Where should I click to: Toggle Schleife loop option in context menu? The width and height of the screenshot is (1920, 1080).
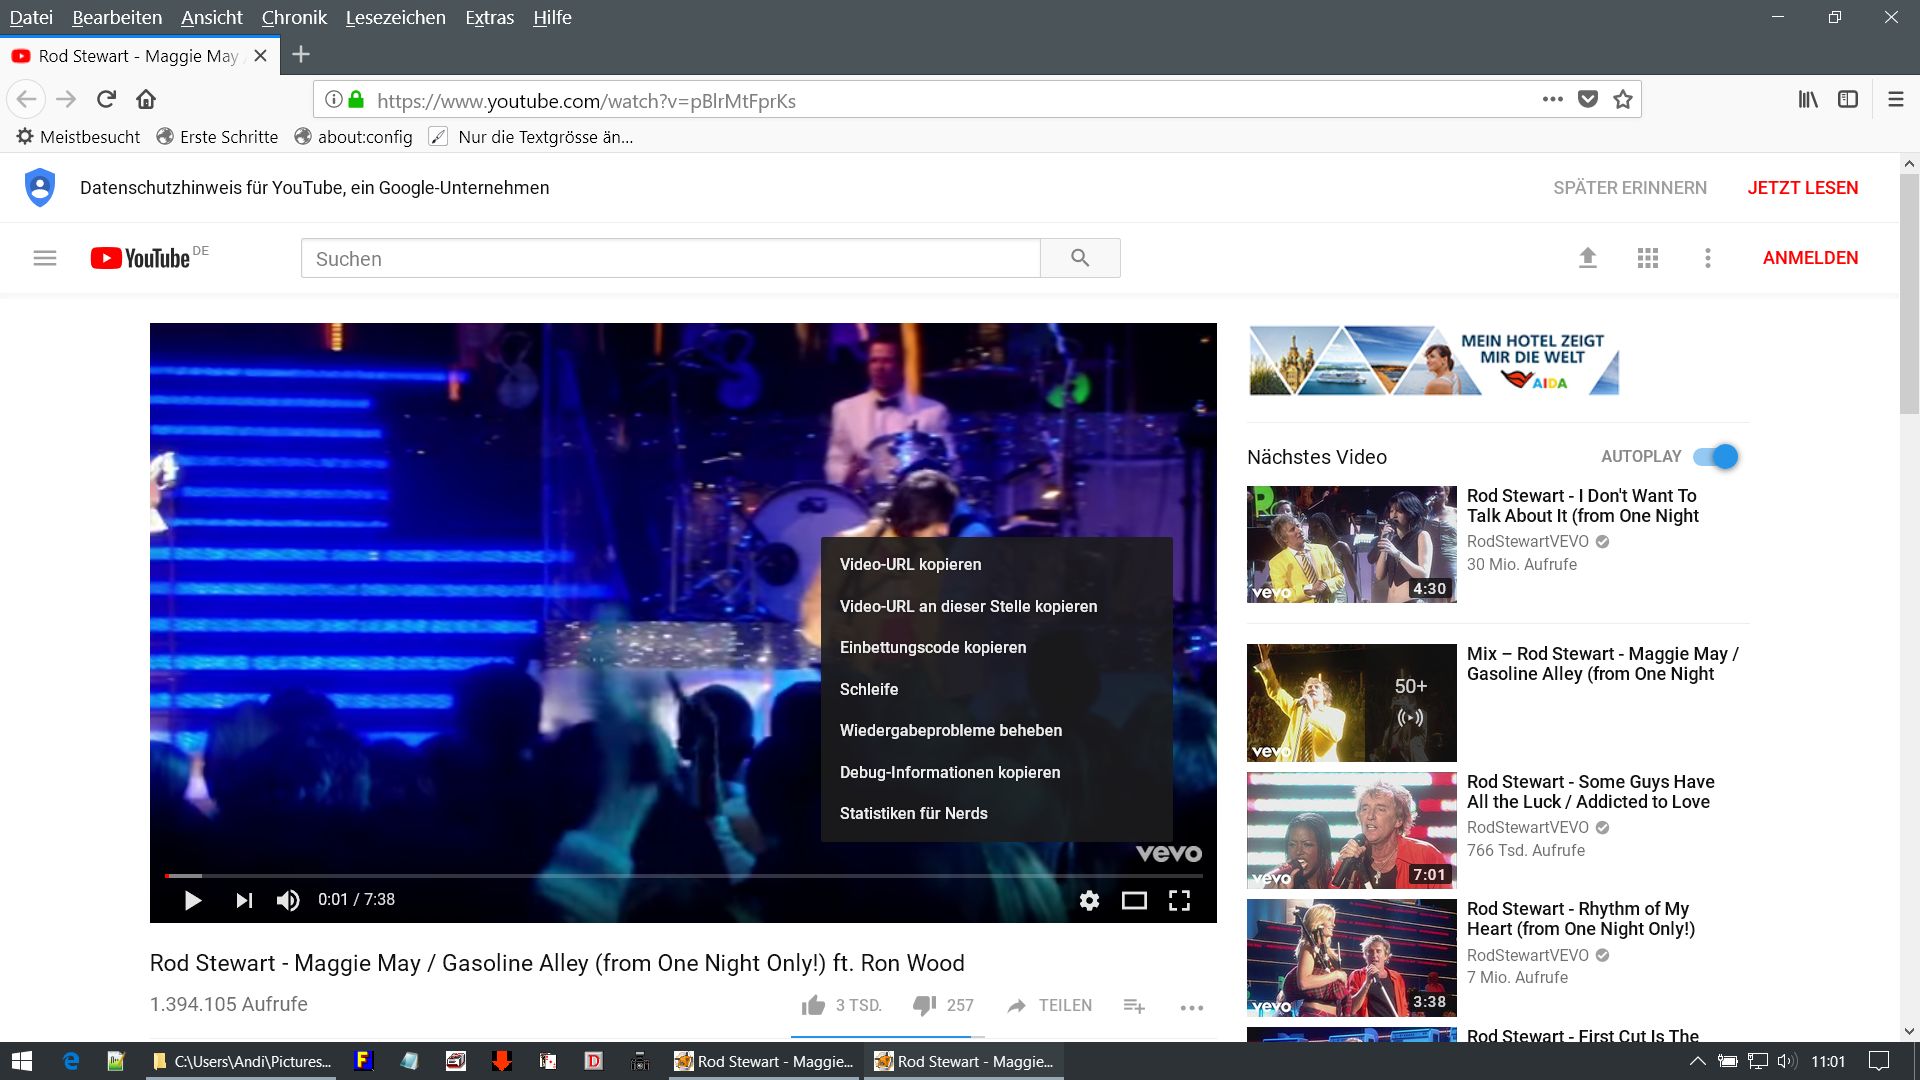(x=869, y=689)
